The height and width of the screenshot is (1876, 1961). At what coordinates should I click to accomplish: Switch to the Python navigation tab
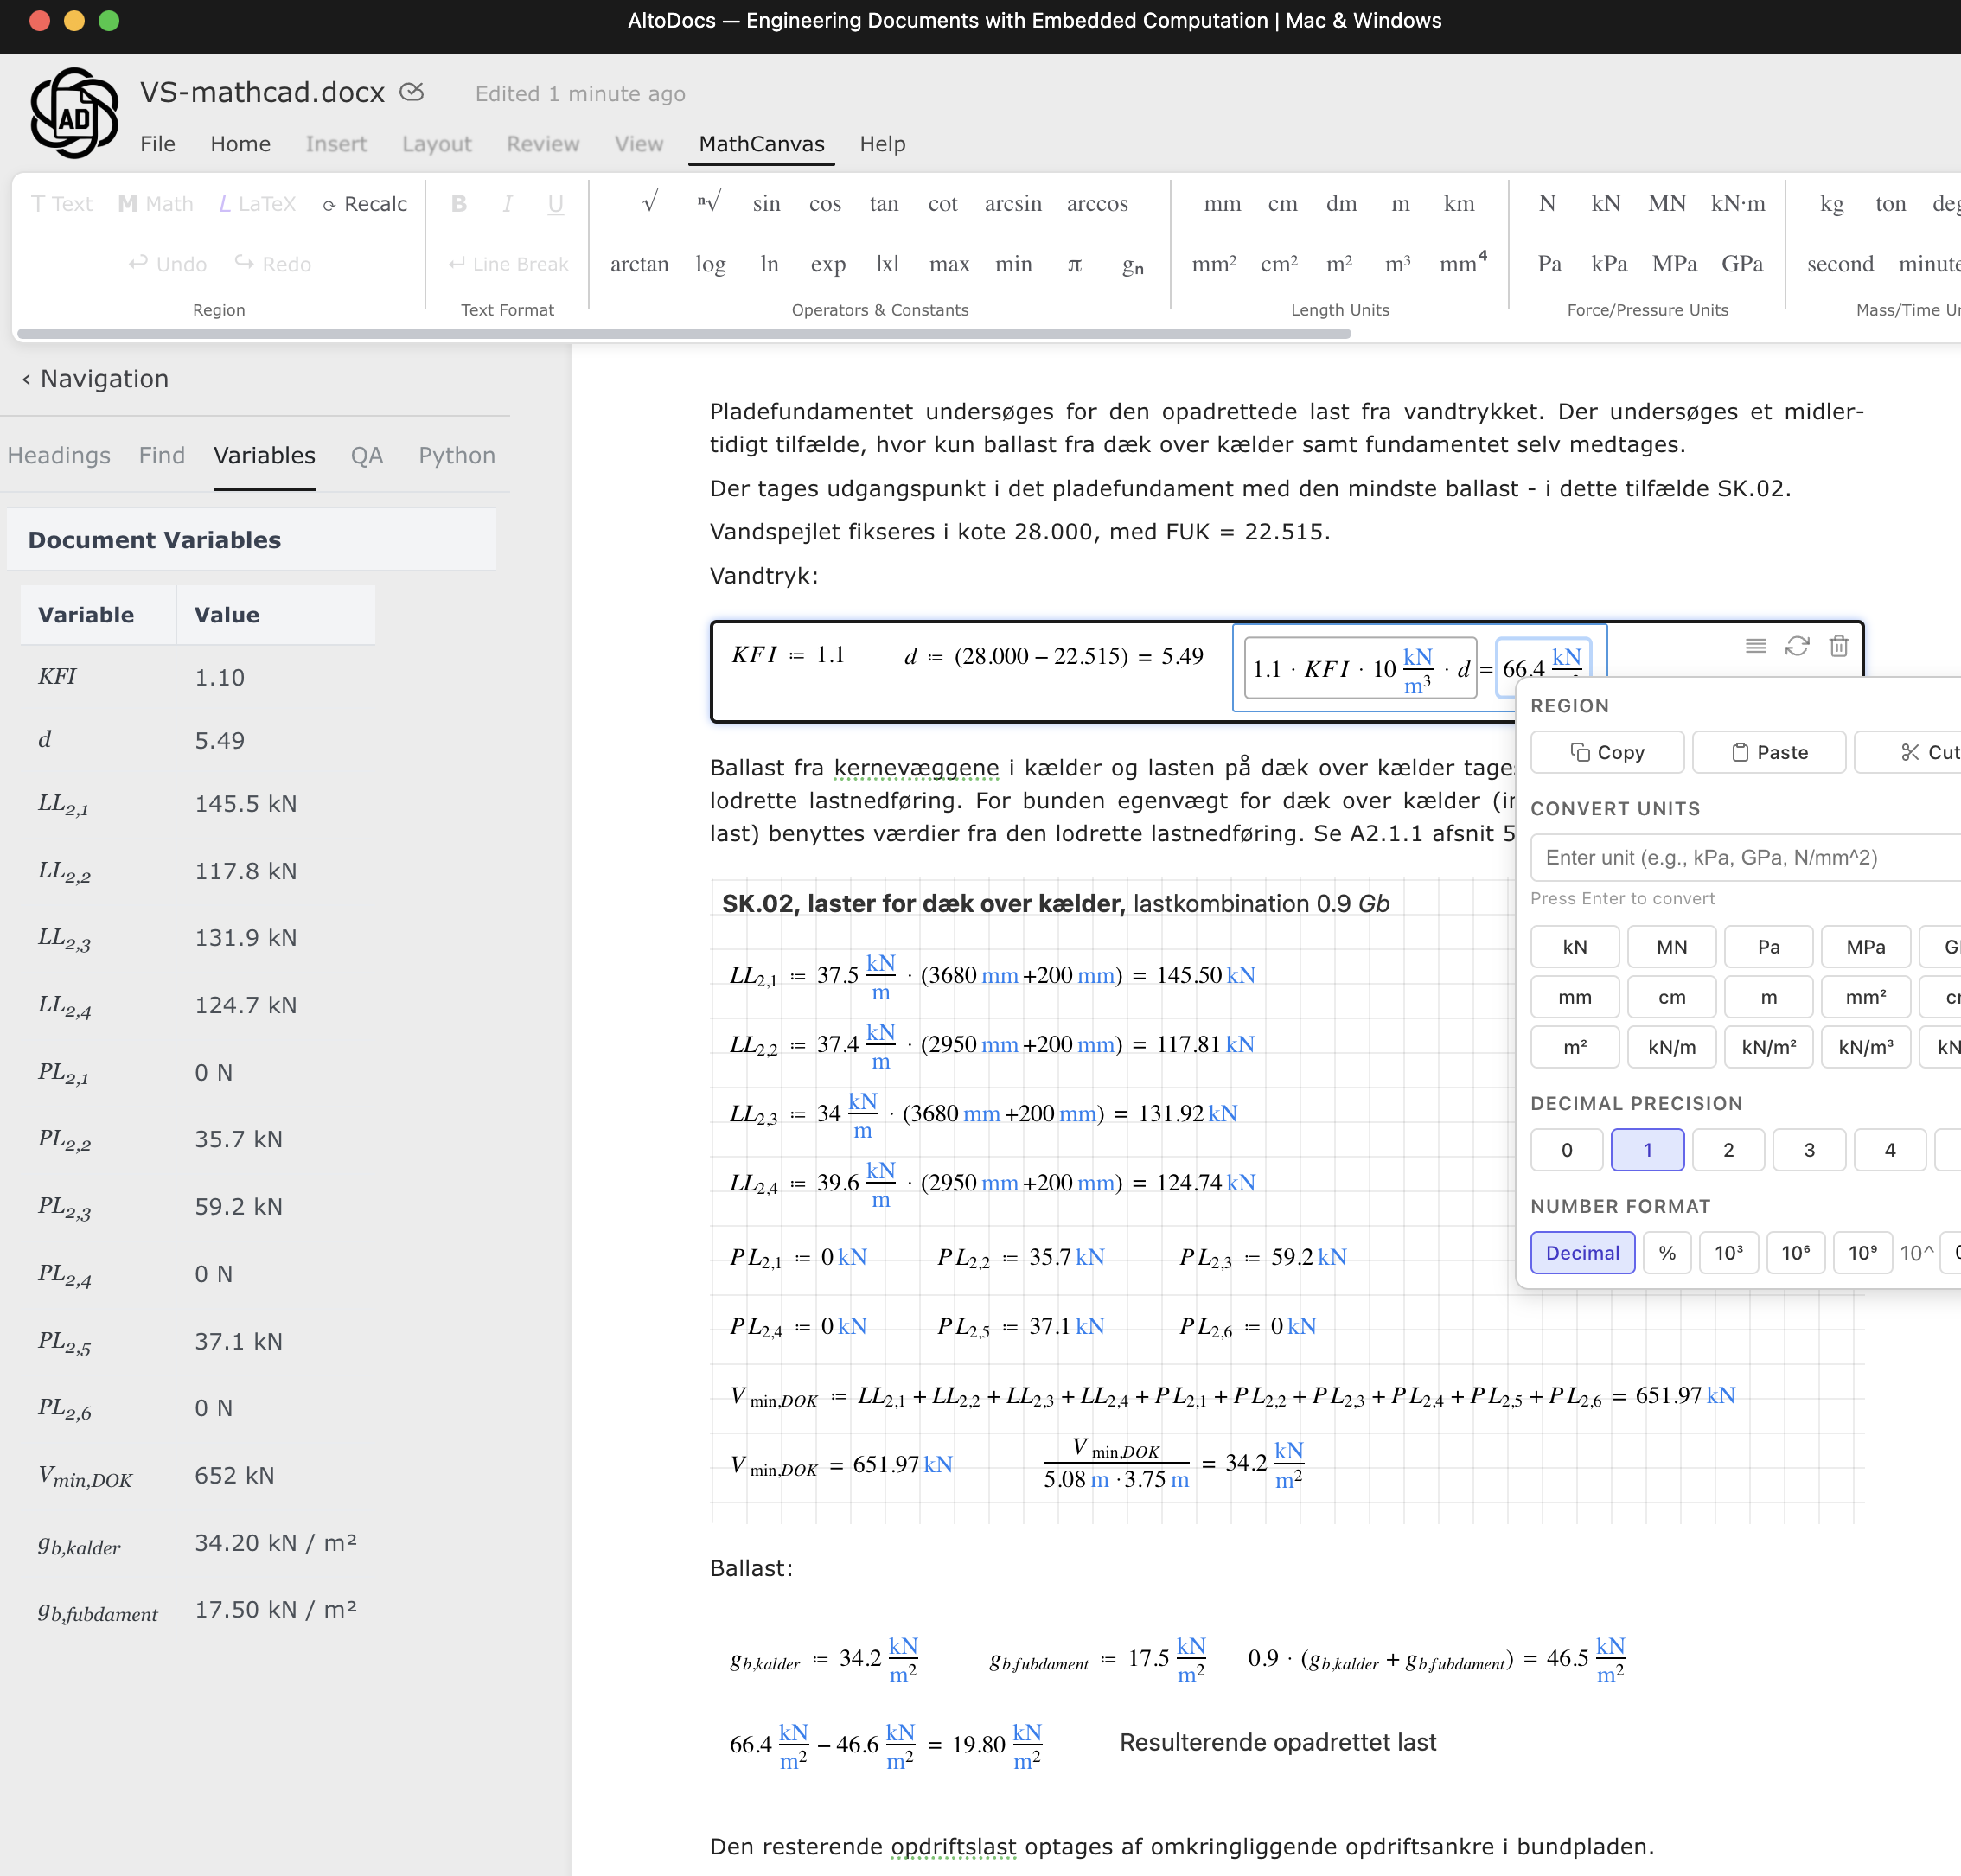(456, 456)
